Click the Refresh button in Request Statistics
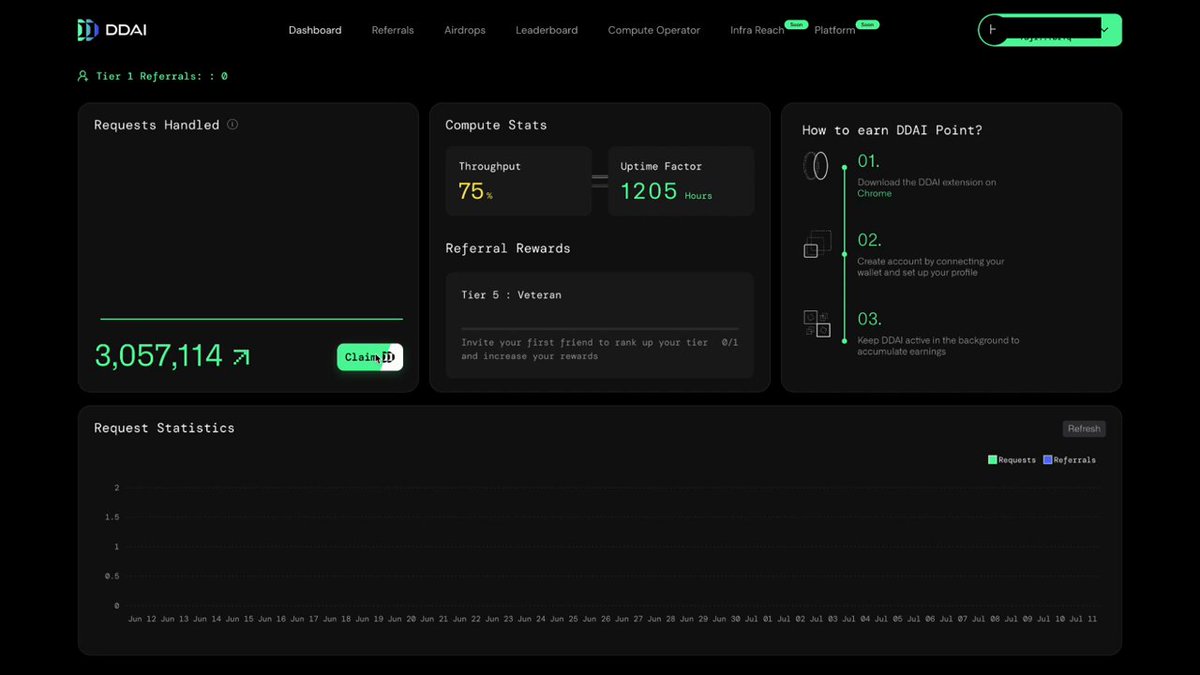 tap(1084, 429)
